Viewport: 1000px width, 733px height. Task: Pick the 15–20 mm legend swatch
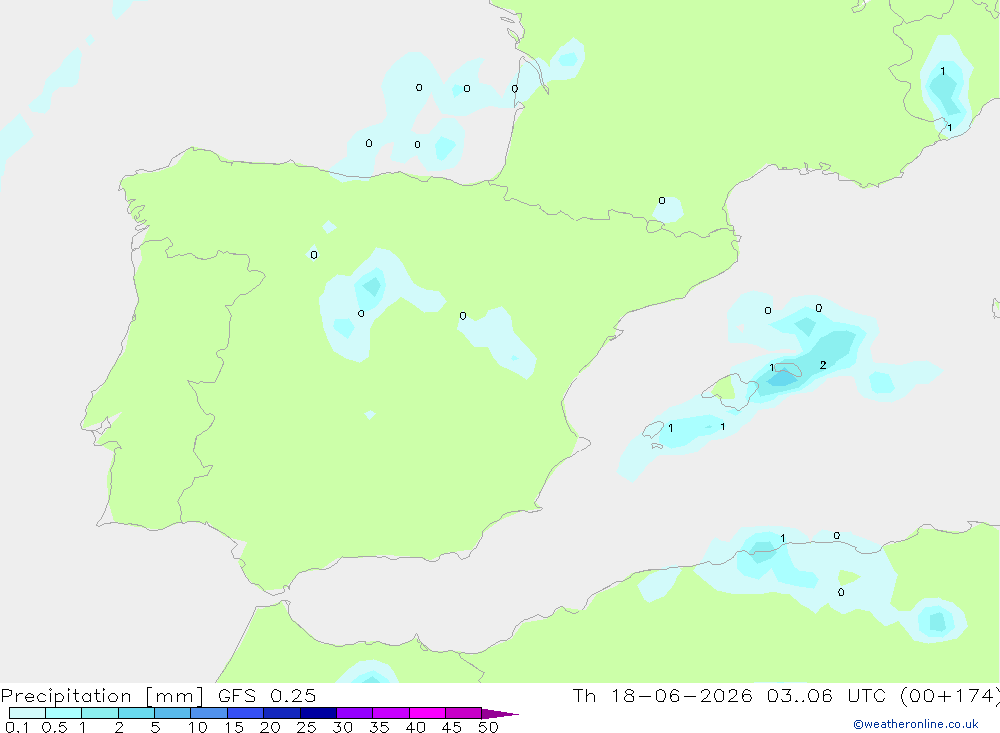click(x=246, y=713)
